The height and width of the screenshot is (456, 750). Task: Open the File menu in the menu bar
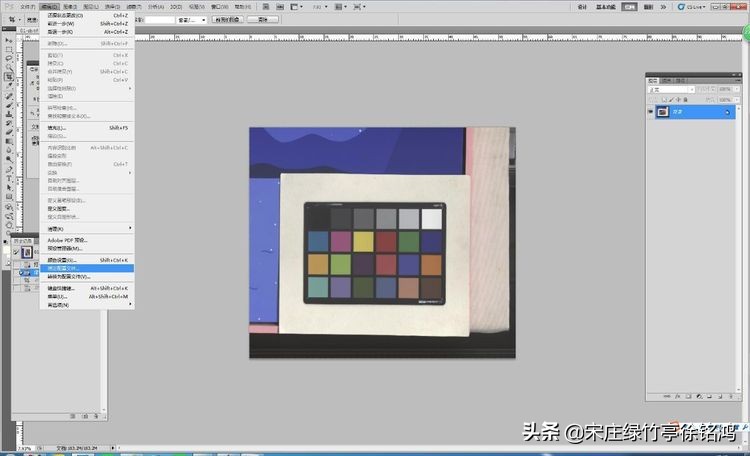coord(27,7)
